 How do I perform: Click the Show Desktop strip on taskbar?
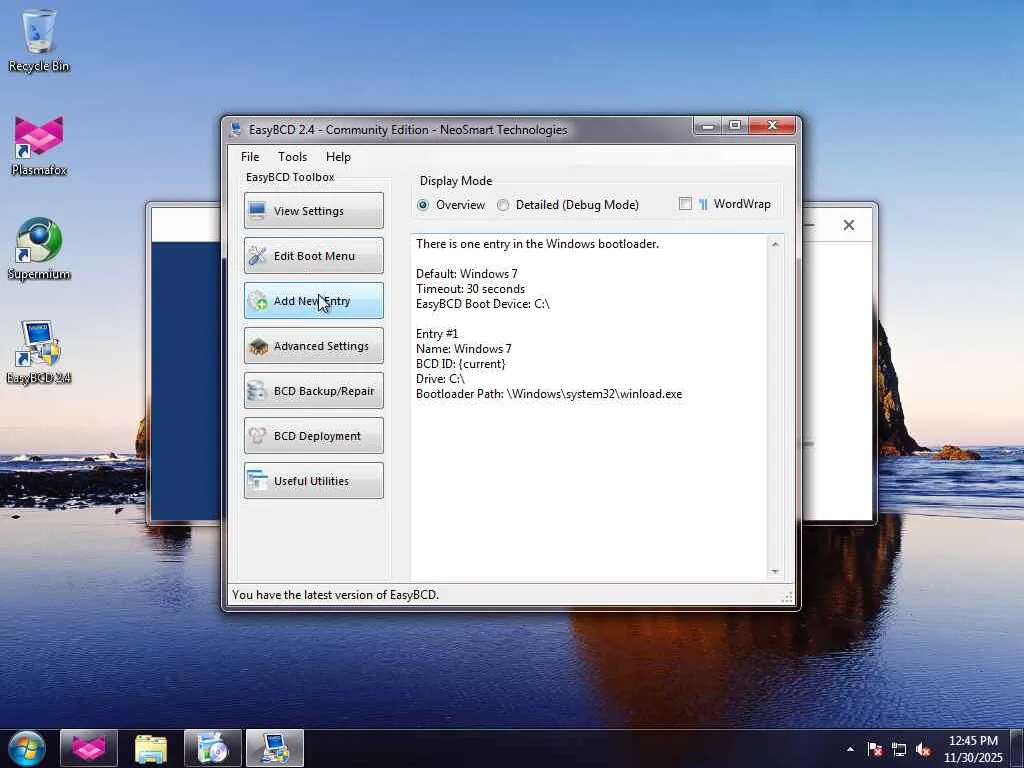pyautogui.click(x=1017, y=748)
